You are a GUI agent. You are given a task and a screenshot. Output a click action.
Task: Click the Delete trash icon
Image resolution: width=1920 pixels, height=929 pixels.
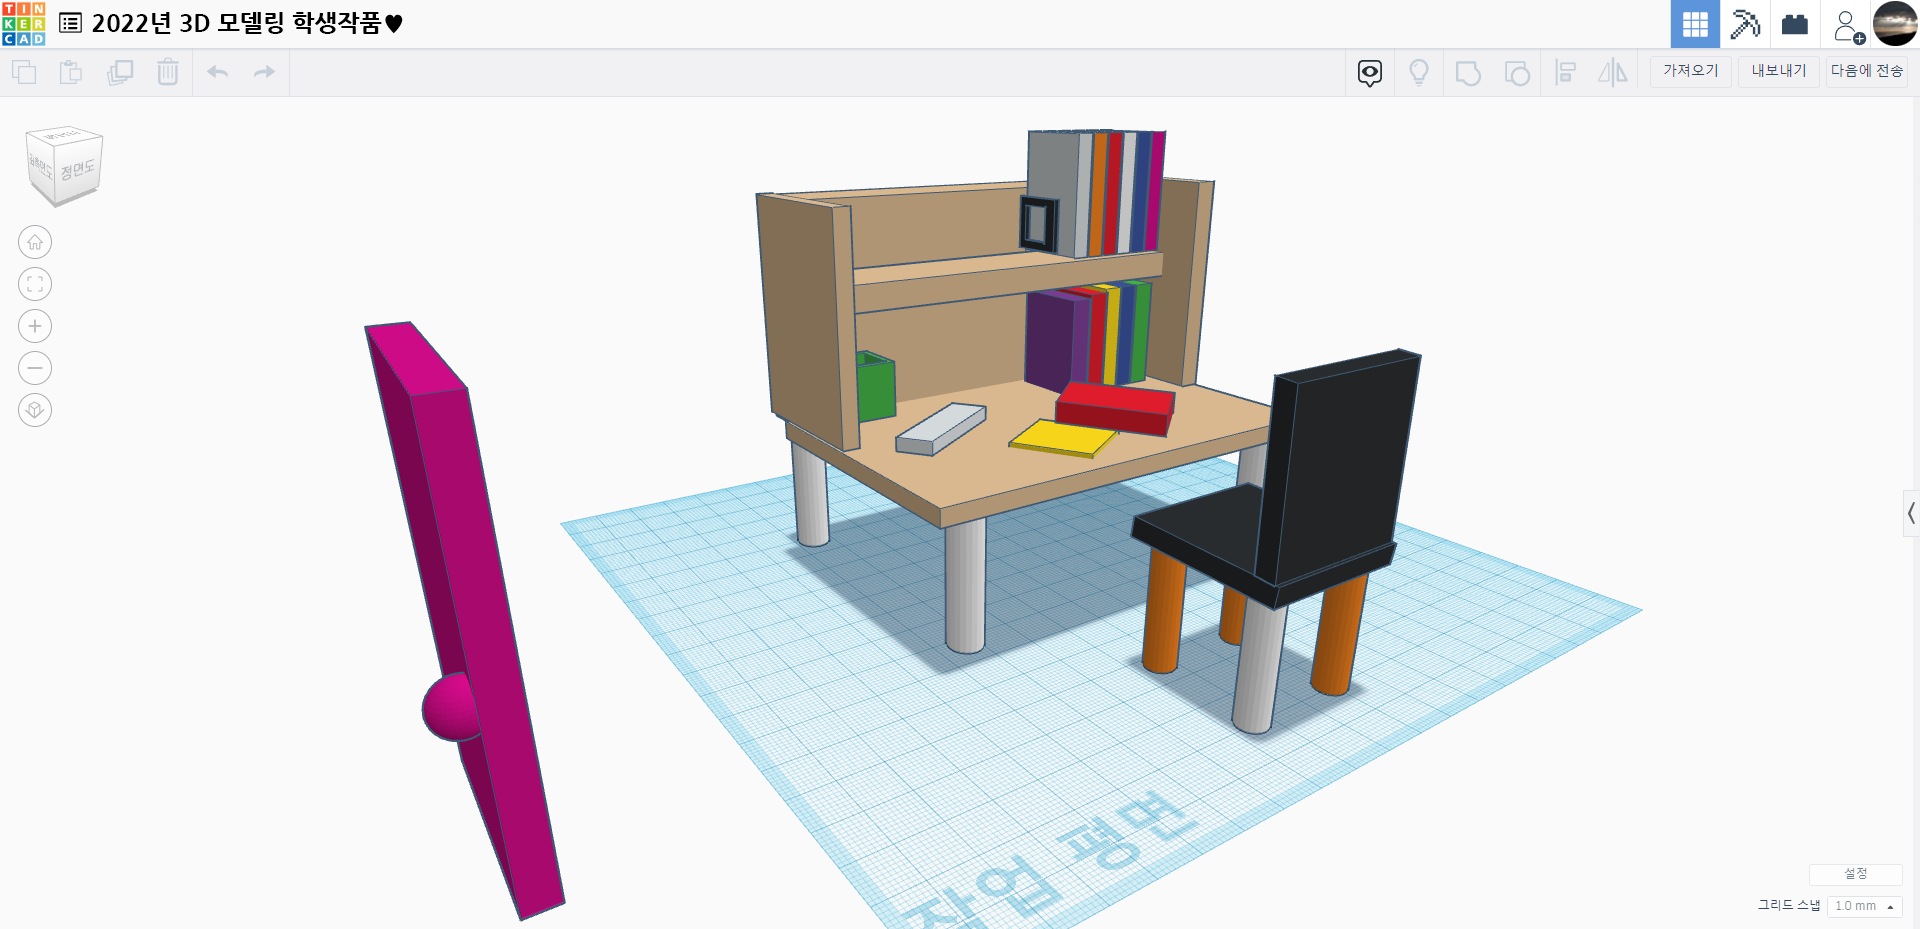[x=168, y=72]
